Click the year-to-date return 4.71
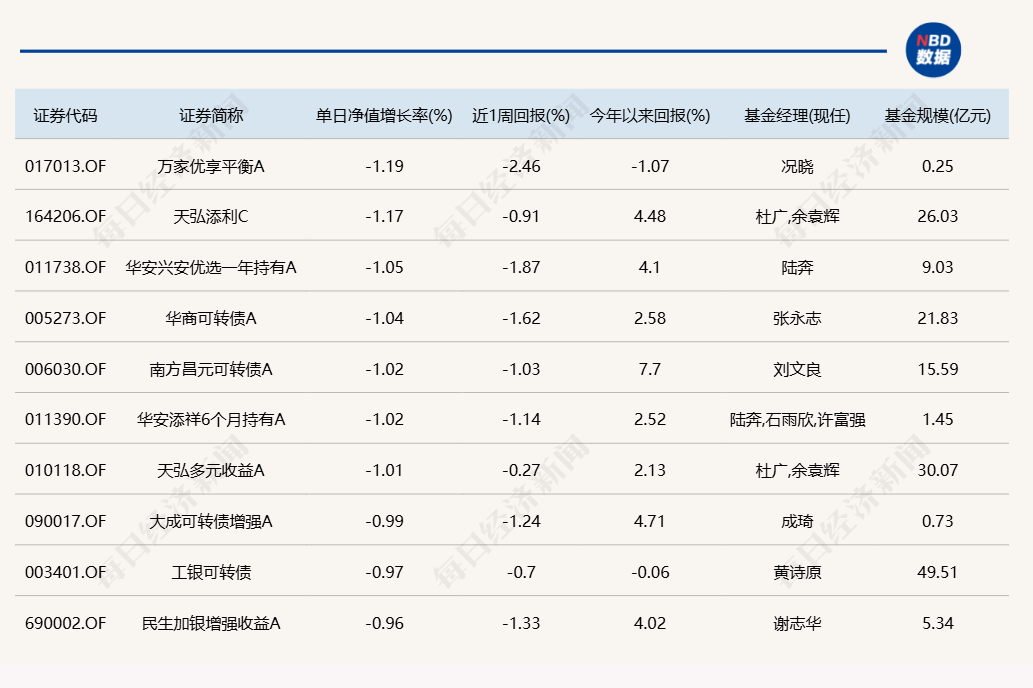Viewport: 1033px width, 688px height. (650, 521)
